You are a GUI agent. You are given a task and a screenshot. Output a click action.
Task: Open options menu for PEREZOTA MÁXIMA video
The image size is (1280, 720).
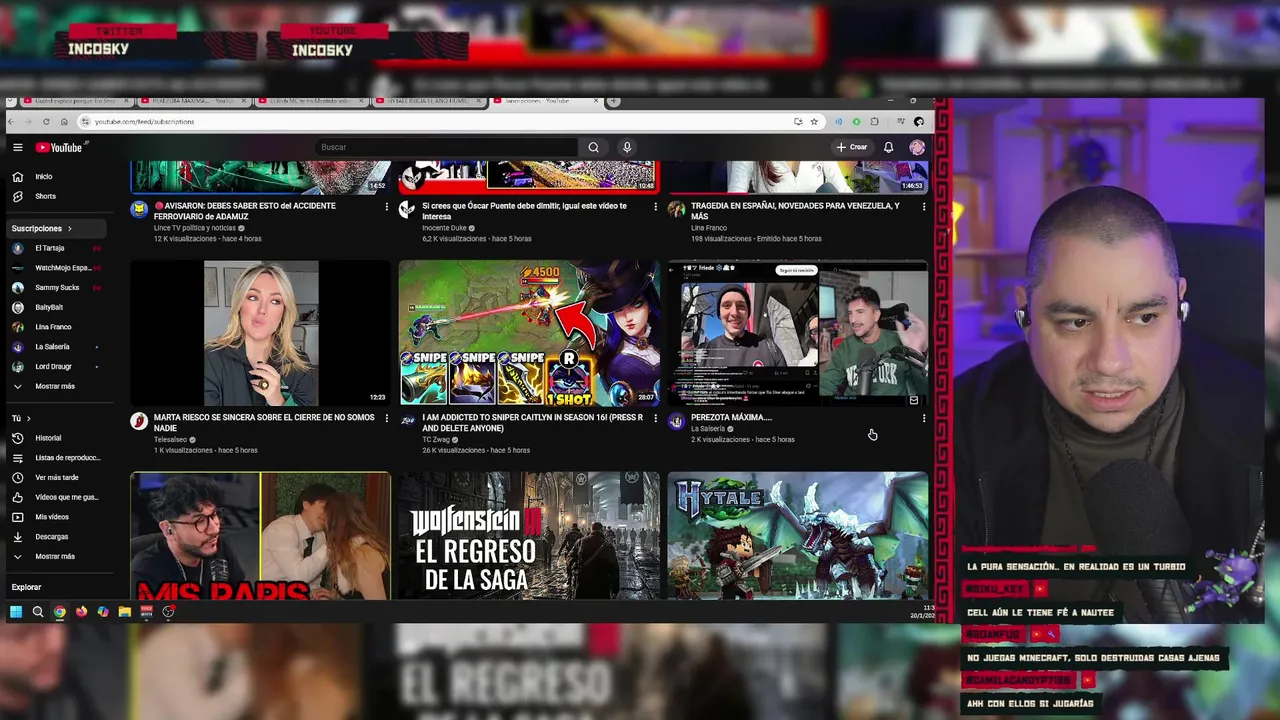point(923,418)
